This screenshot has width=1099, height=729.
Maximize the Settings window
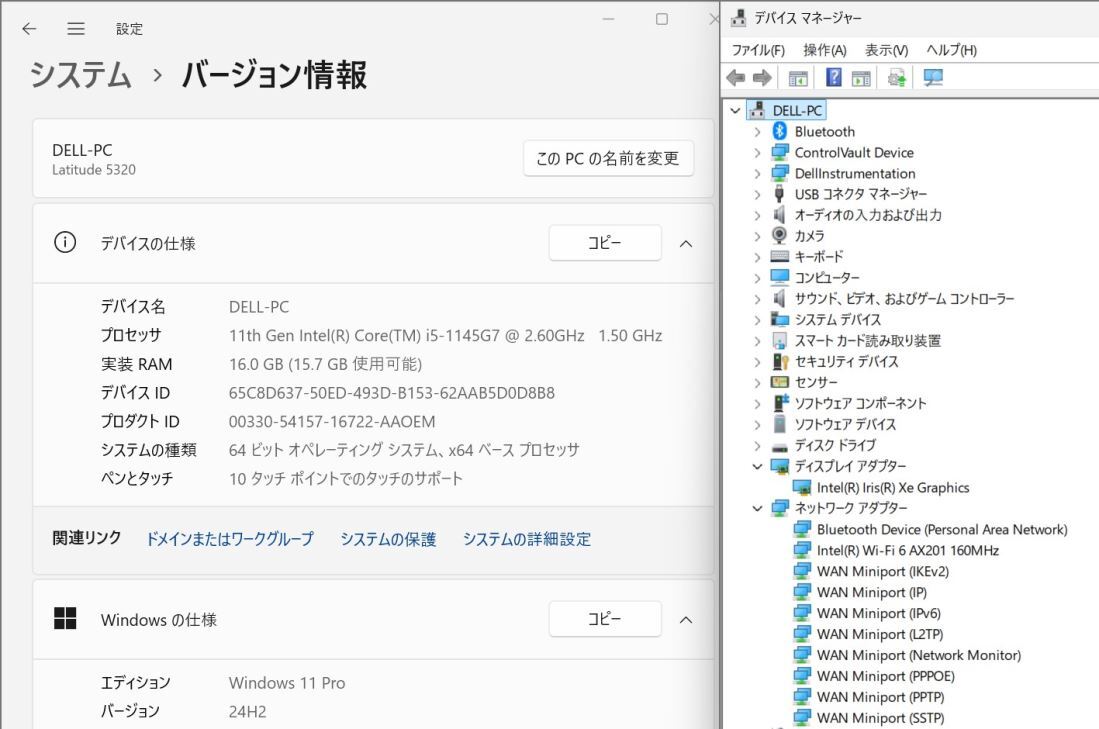[662, 19]
